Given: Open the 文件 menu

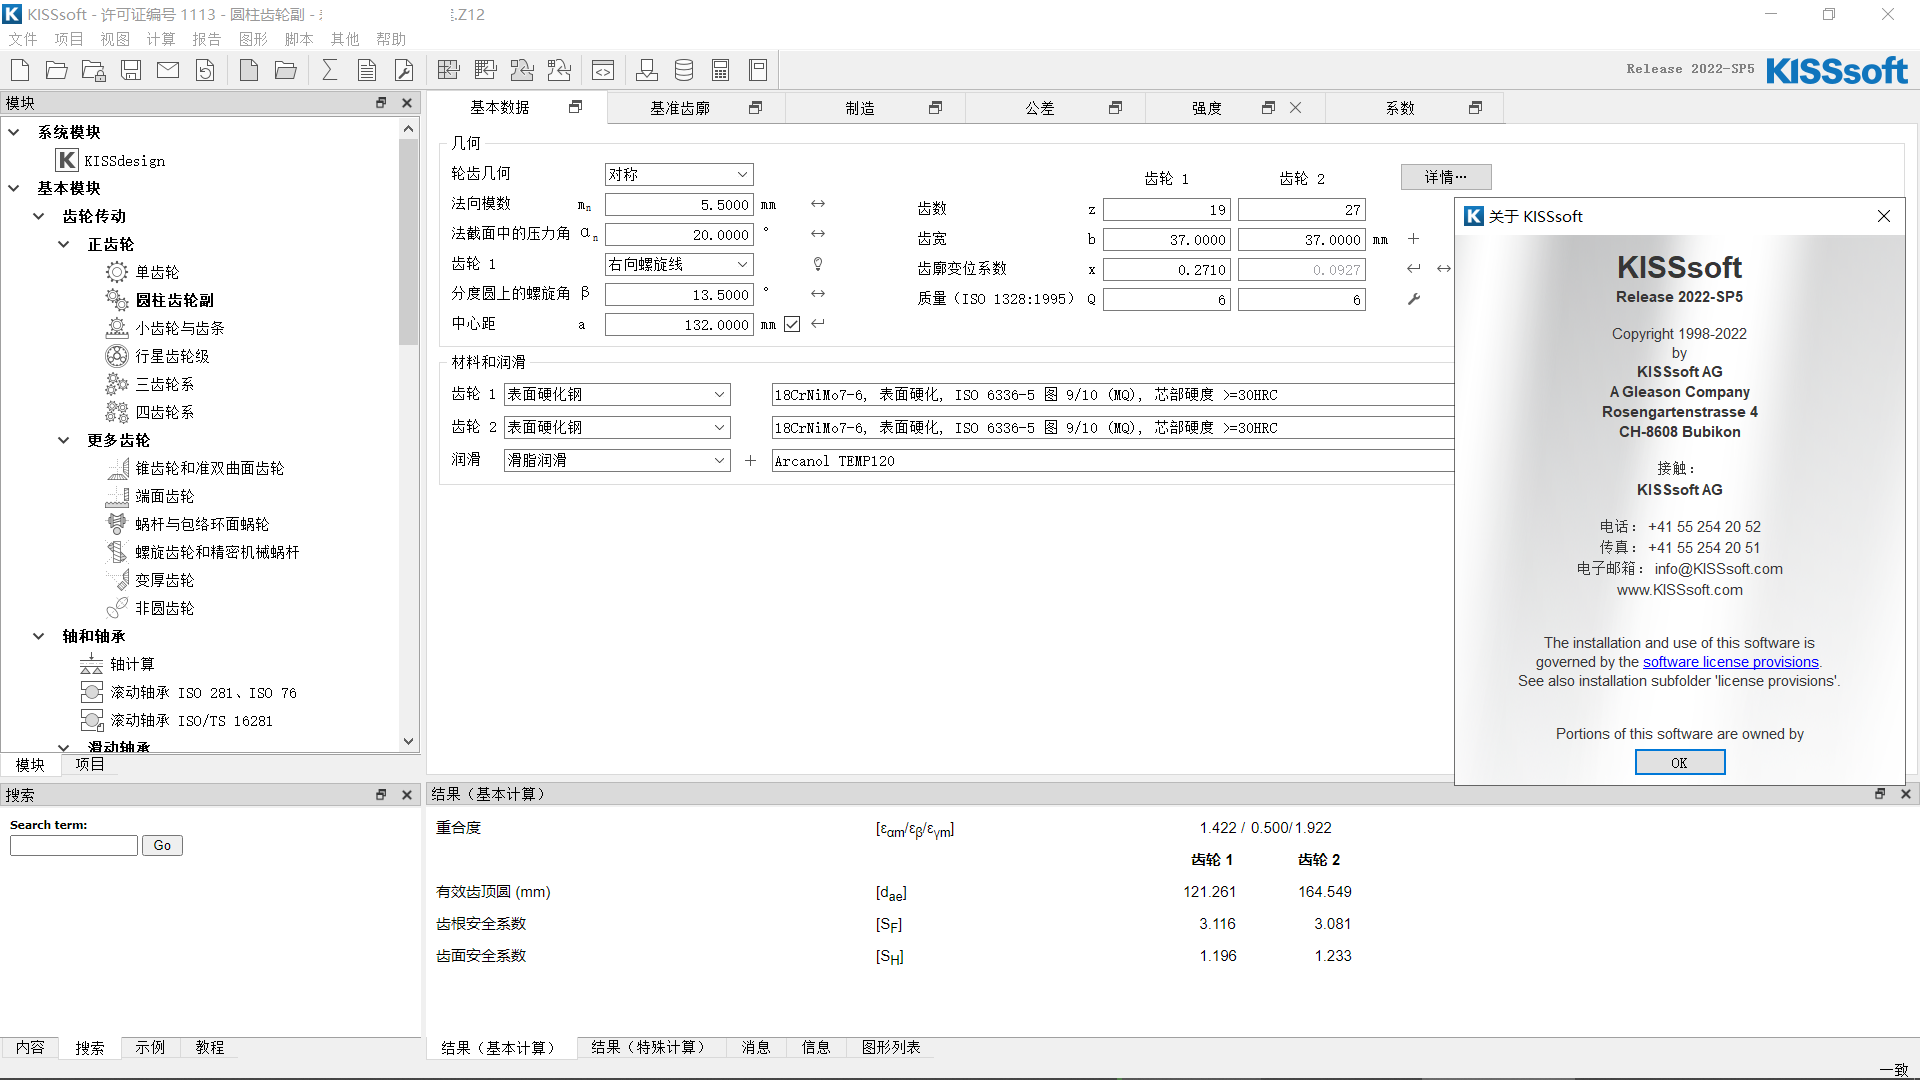Looking at the screenshot, I should point(23,39).
